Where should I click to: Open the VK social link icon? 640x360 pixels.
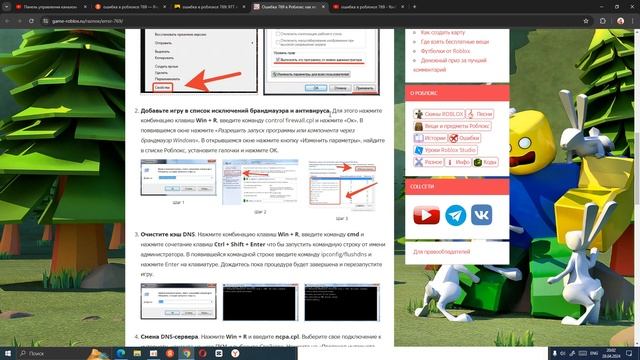pos(481,215)
